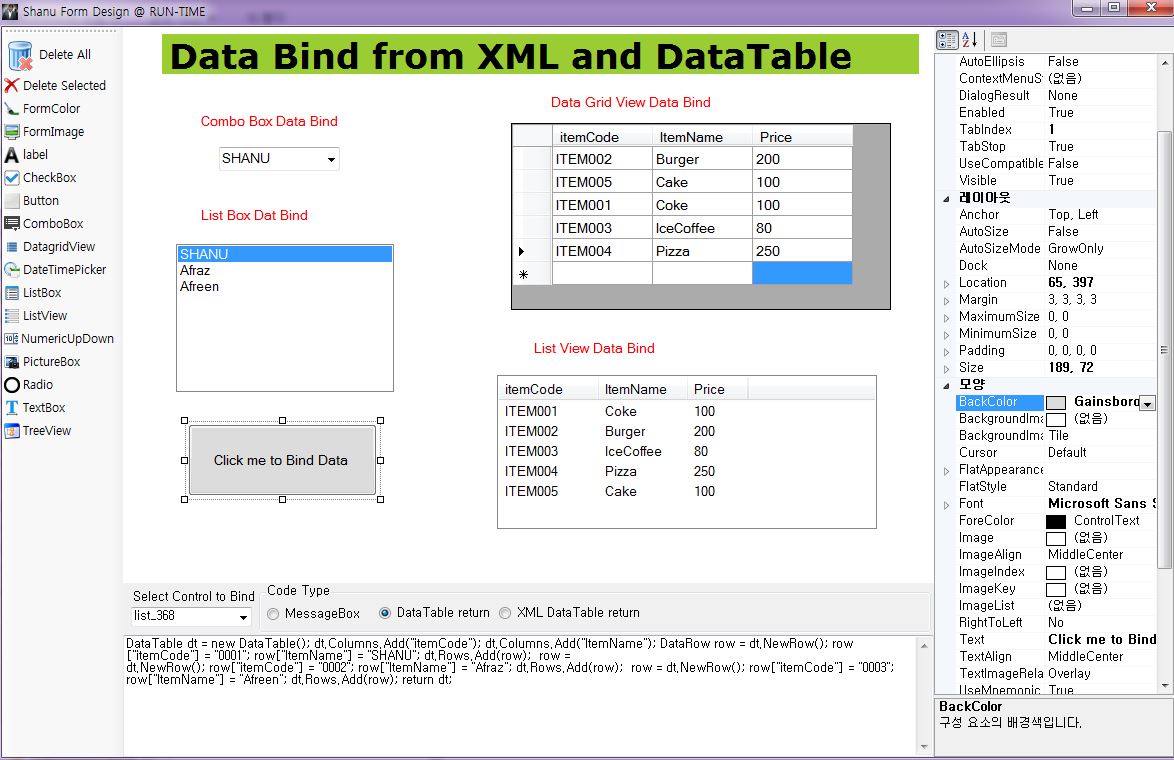Click the Delete Selected red X icon
The height and width of the screenshot is (760, 1174).
(11, 85)
